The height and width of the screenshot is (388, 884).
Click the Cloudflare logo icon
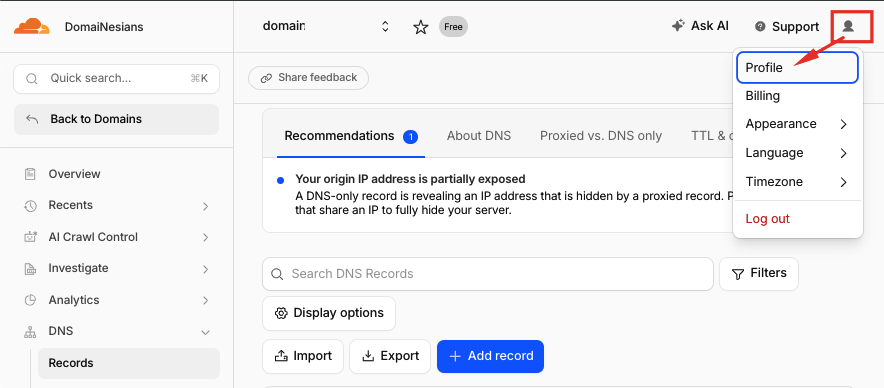32,27
